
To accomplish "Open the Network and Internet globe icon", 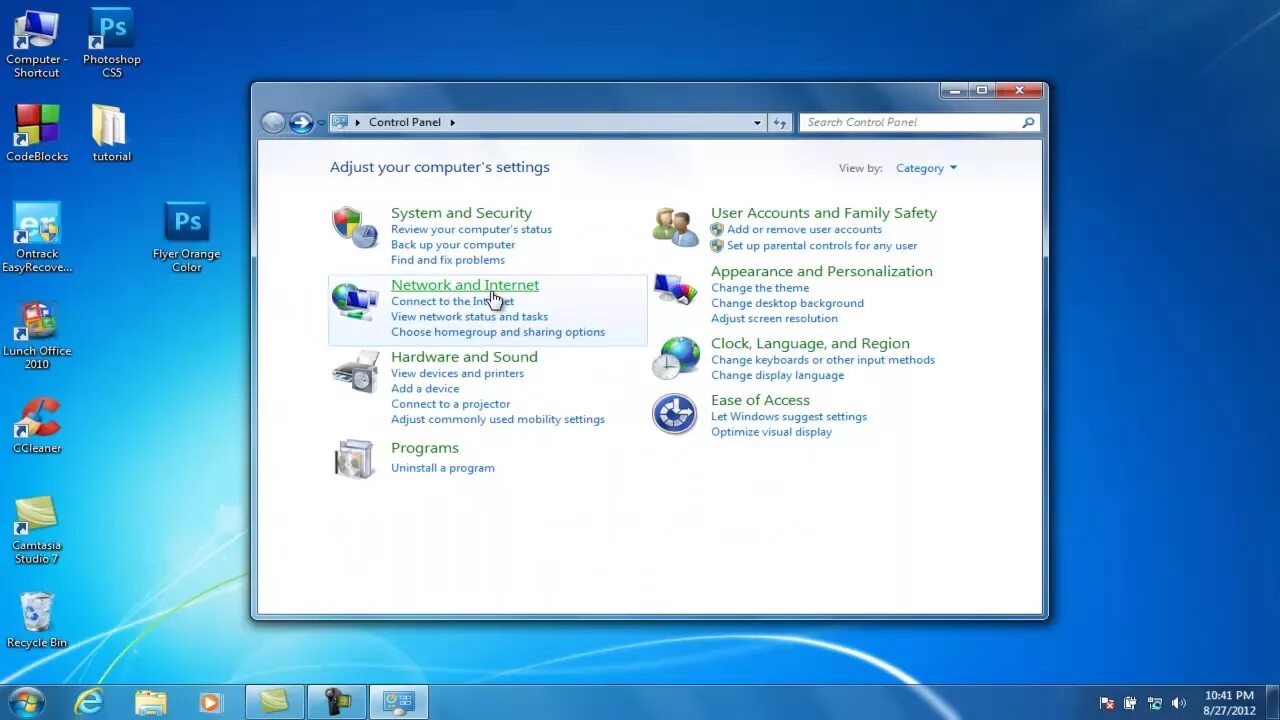I will point(355,300).
